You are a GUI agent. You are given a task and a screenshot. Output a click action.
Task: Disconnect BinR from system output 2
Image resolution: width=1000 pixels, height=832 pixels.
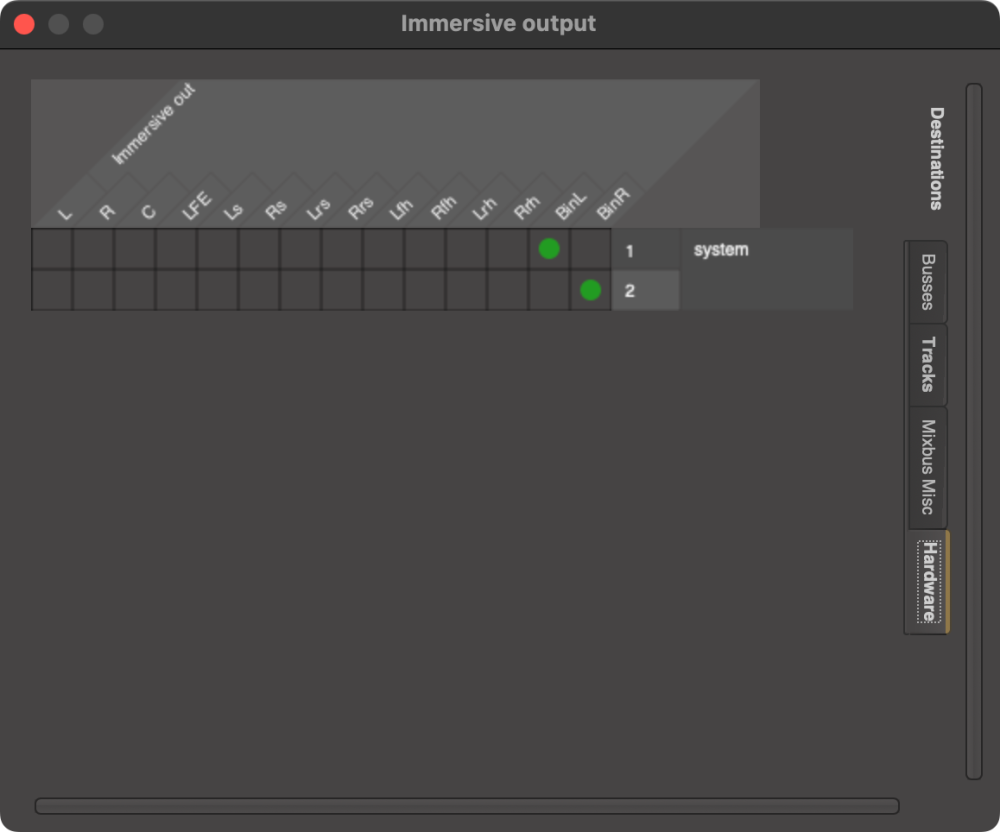pos(591,289)
